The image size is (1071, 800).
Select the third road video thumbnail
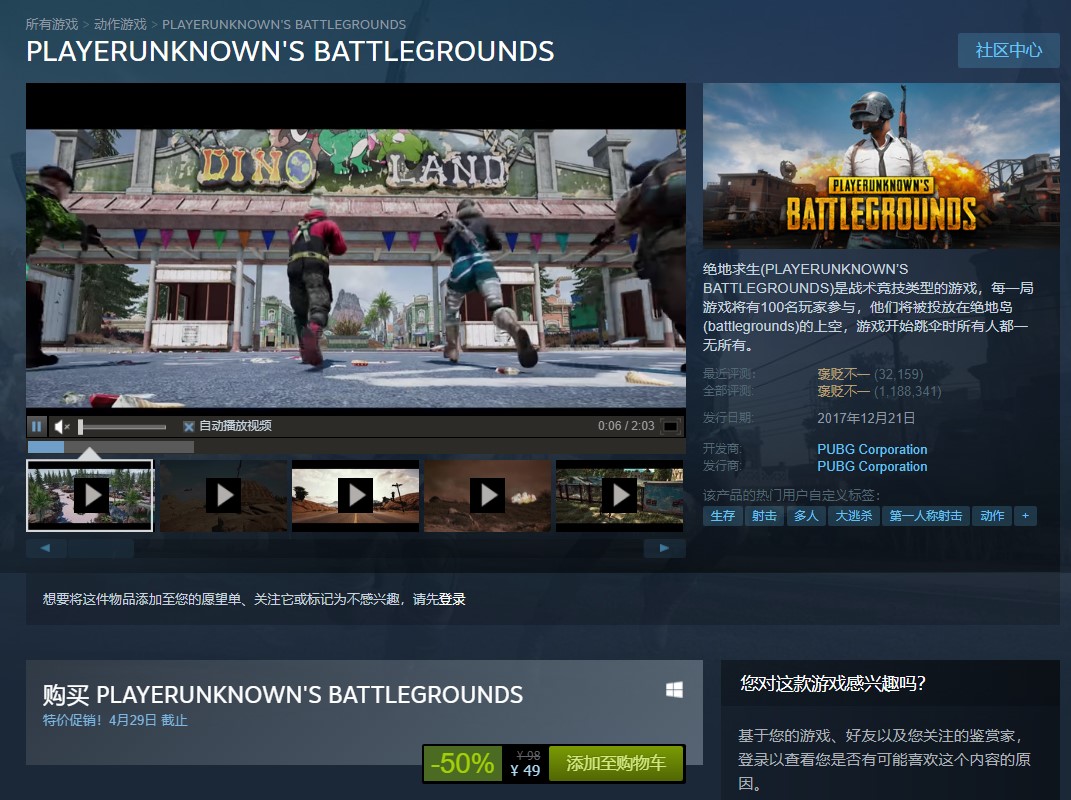(355, 495)
